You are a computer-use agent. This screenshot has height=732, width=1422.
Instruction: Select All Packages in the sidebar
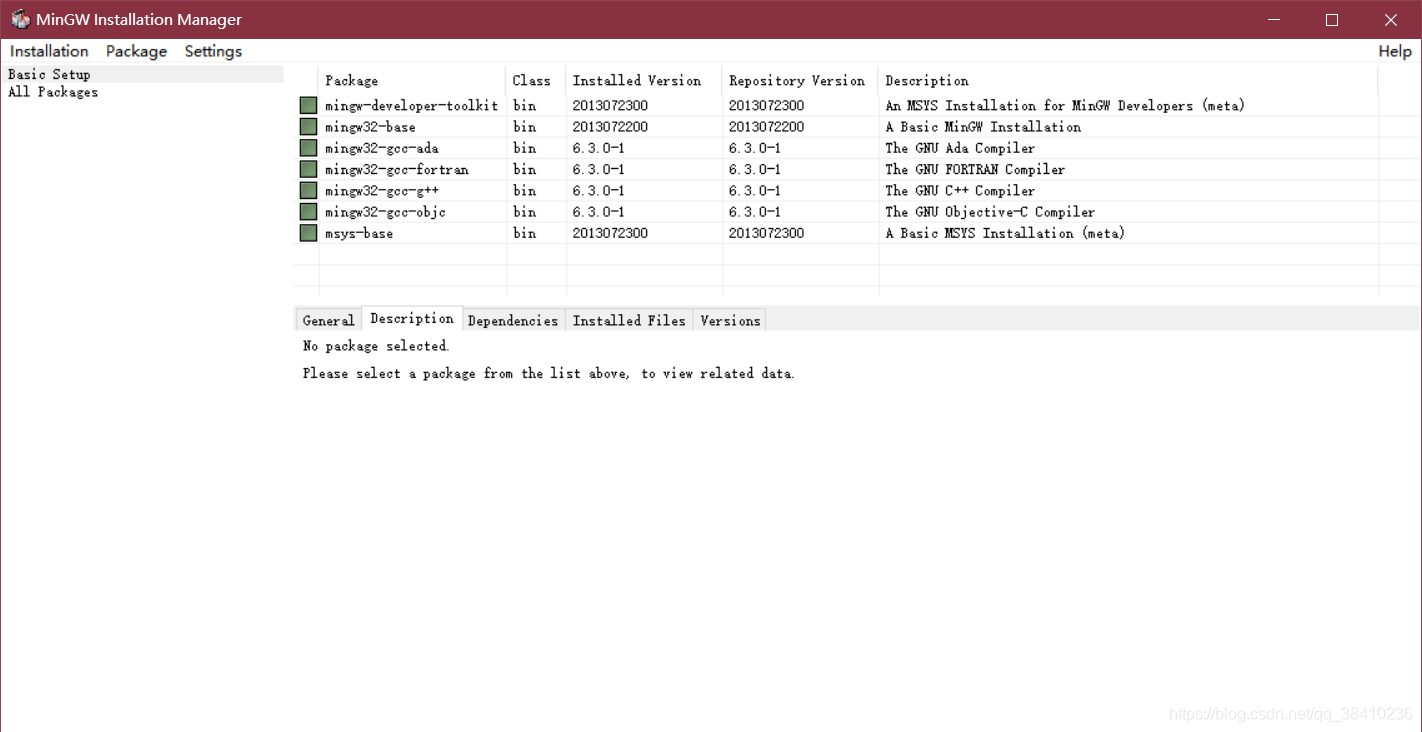(x=53, y=92)
